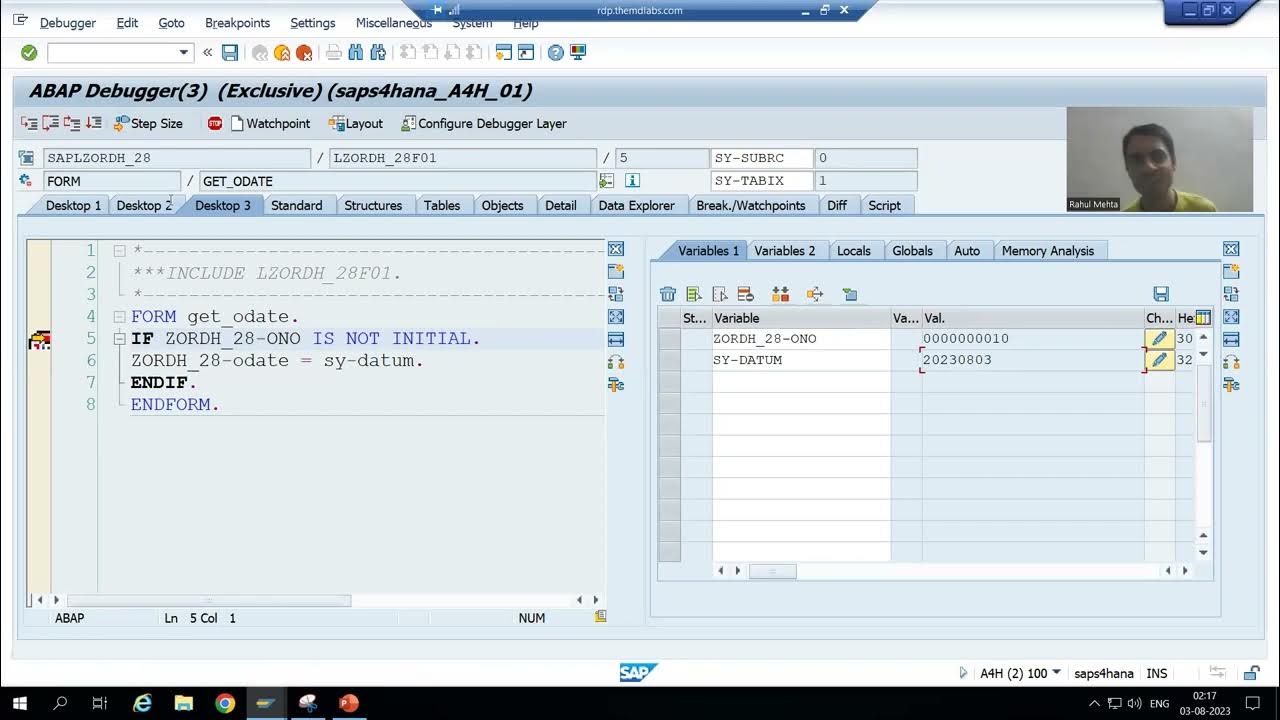Click the value cell 20230803

point(1032,360)
